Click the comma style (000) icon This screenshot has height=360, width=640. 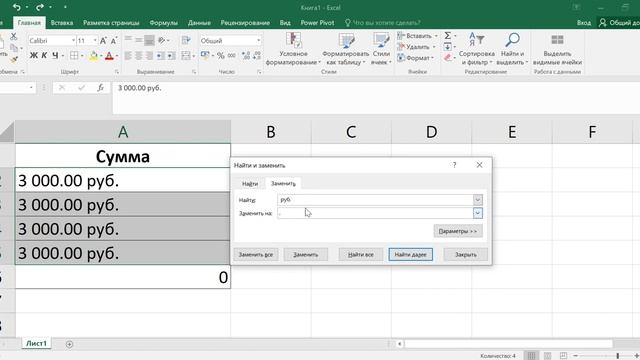tap(231, 55)
